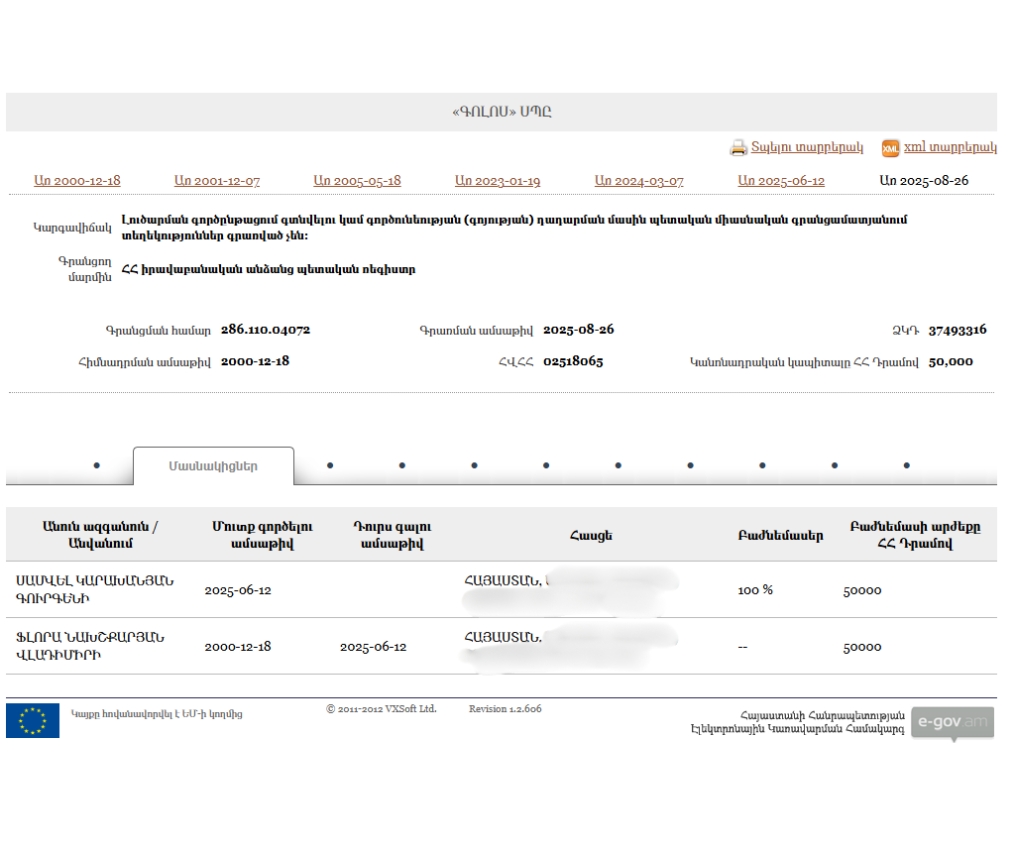Select the Առ 2005-05-18 history link
1015x858 pixels.
(357, 181)
